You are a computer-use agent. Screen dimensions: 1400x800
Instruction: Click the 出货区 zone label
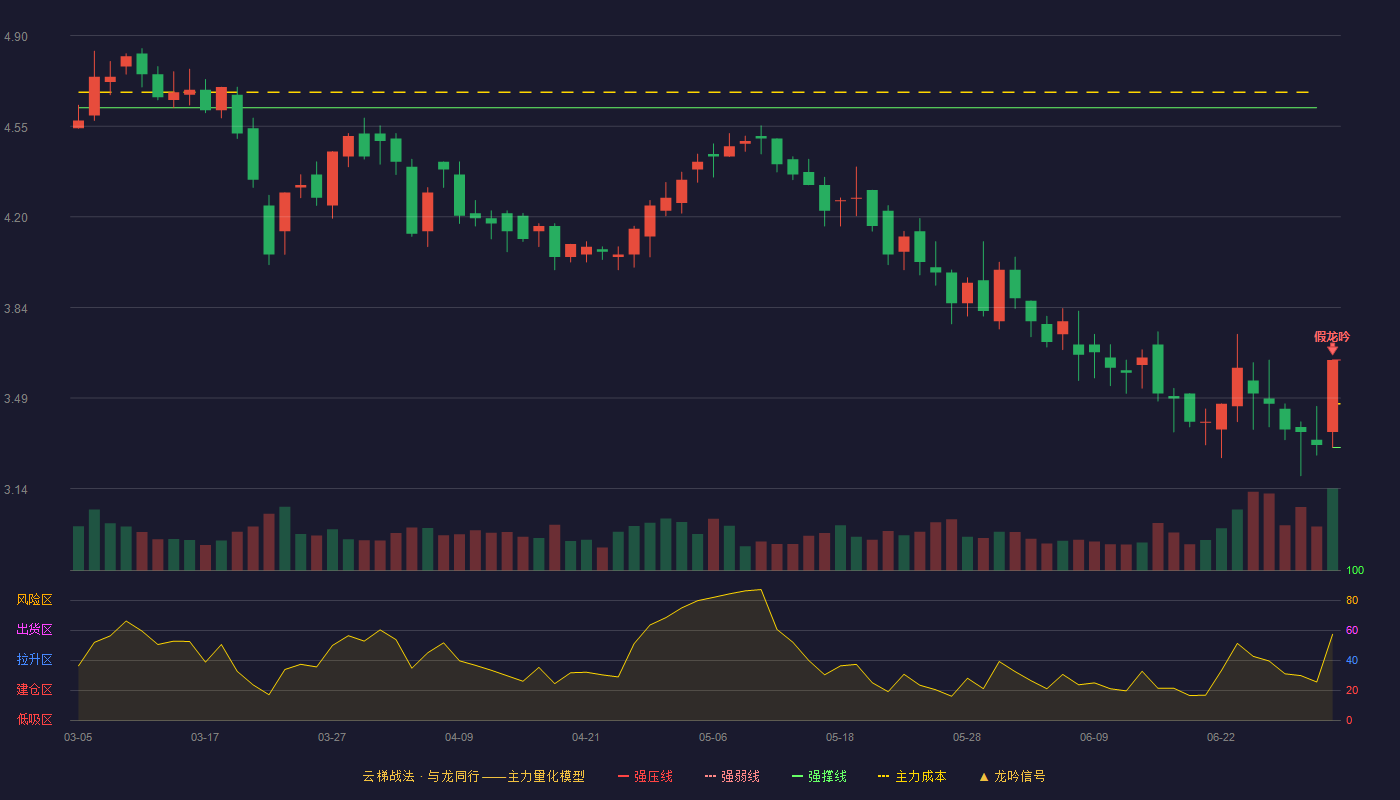[x=34, y=630]
